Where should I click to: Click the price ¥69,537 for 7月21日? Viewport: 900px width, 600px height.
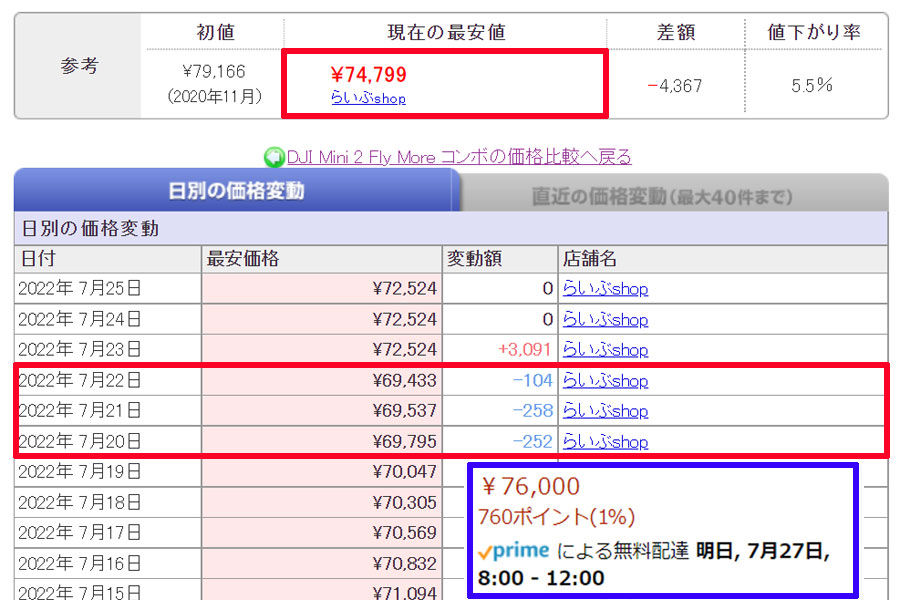(x=405, y=411)
